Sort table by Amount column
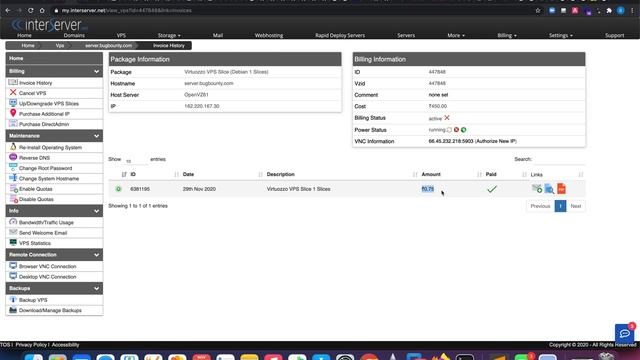The width and height of the screenshot is (640, 360). 431,174
